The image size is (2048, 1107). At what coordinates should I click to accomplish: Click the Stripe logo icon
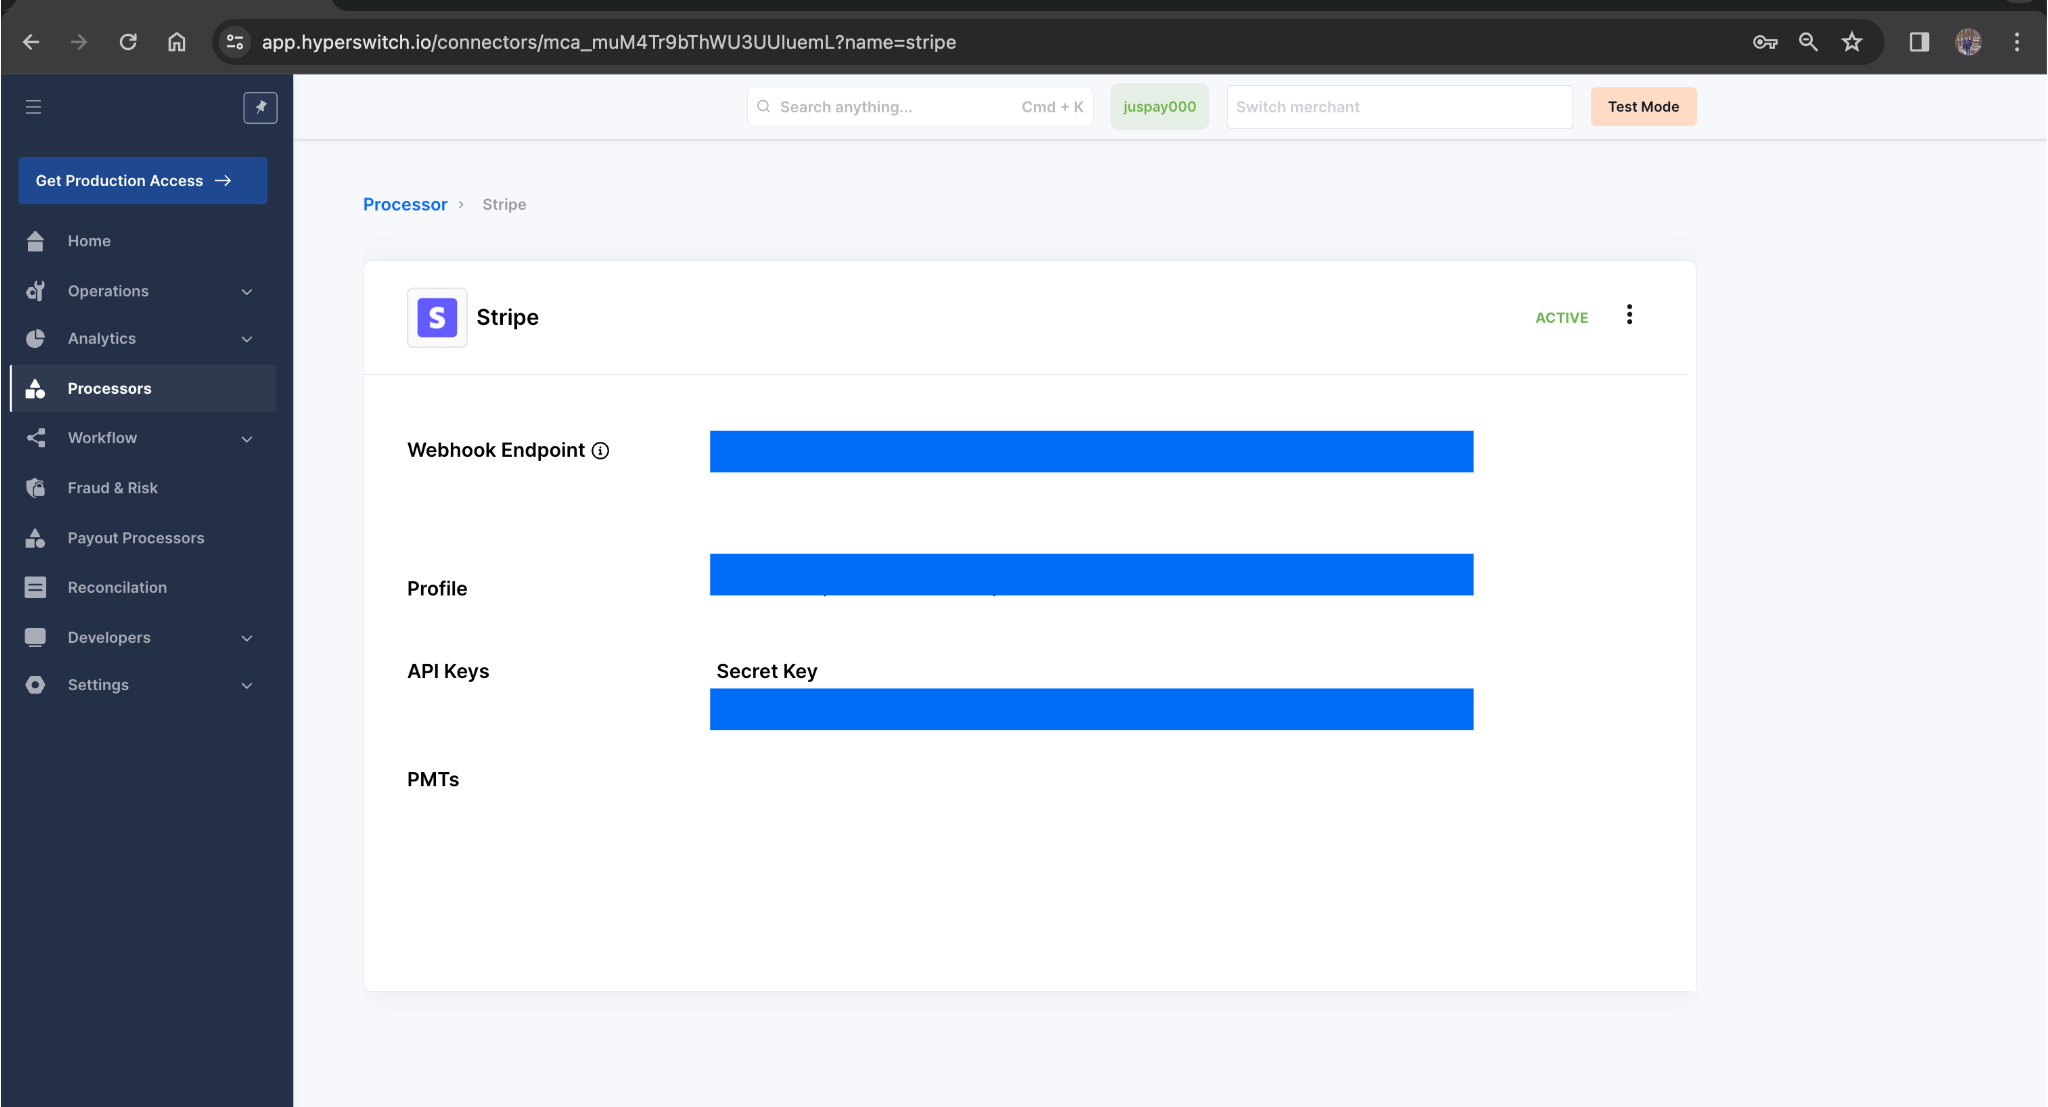(437, 317)
